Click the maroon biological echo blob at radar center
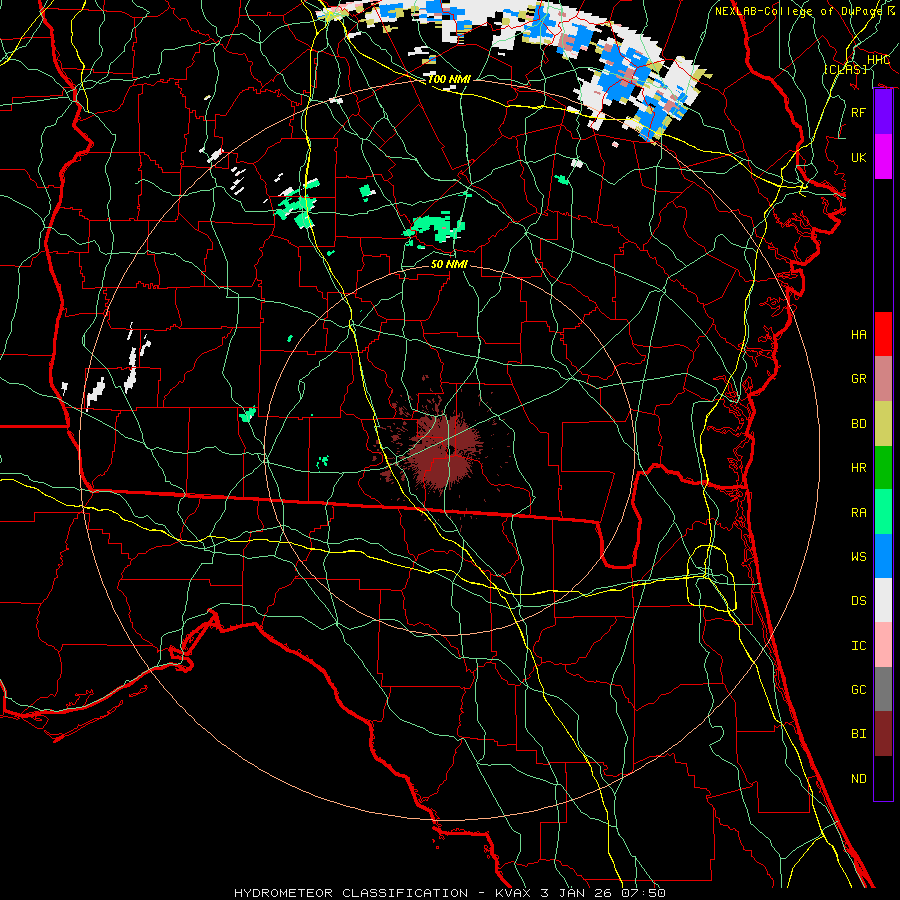This screenshot has width=900, height=900. coord(445,452)
